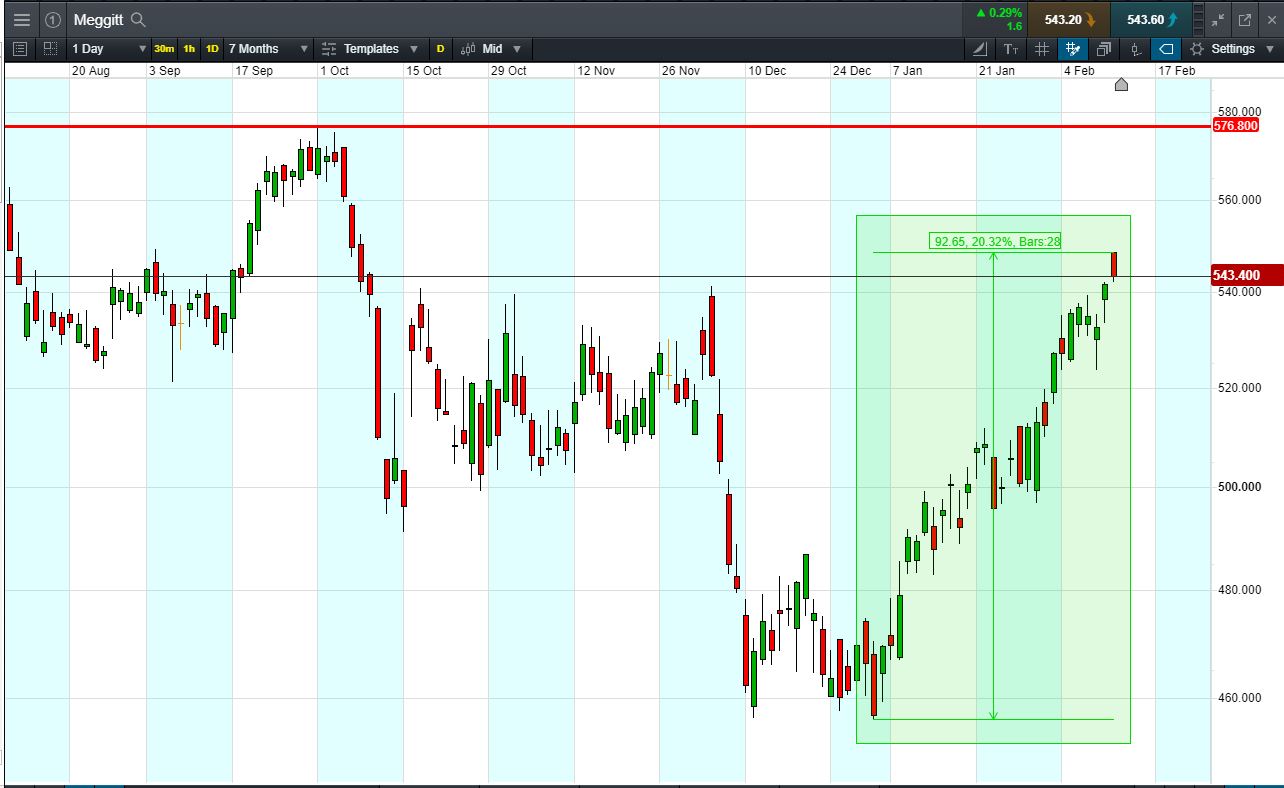Click the 15 Oct date label
The height and width of the screenshot is (788, 1284).
(x=424, y=71)
